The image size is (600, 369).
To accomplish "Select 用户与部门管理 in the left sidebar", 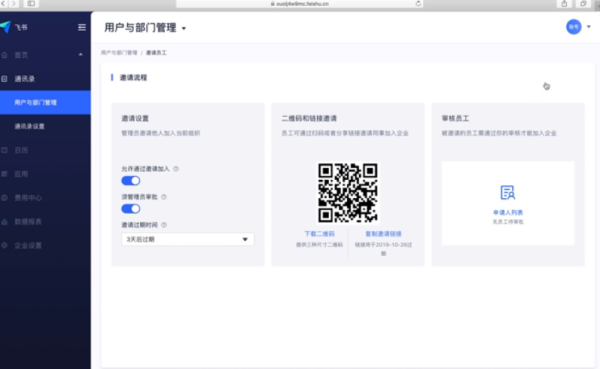I will (x=45, y=102).
